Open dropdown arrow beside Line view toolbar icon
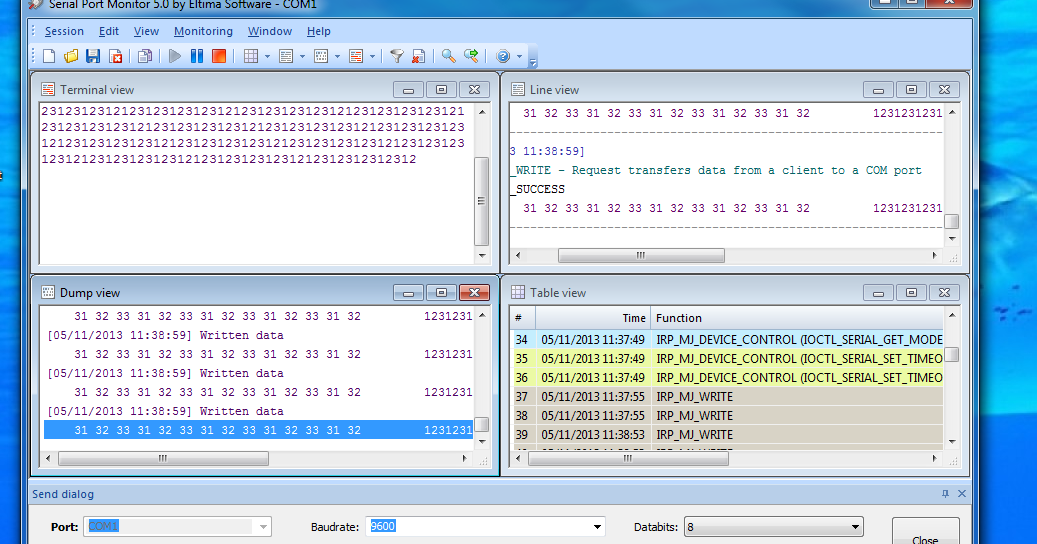The width and height of the screenshot is (1037, 544). [302, 57]
